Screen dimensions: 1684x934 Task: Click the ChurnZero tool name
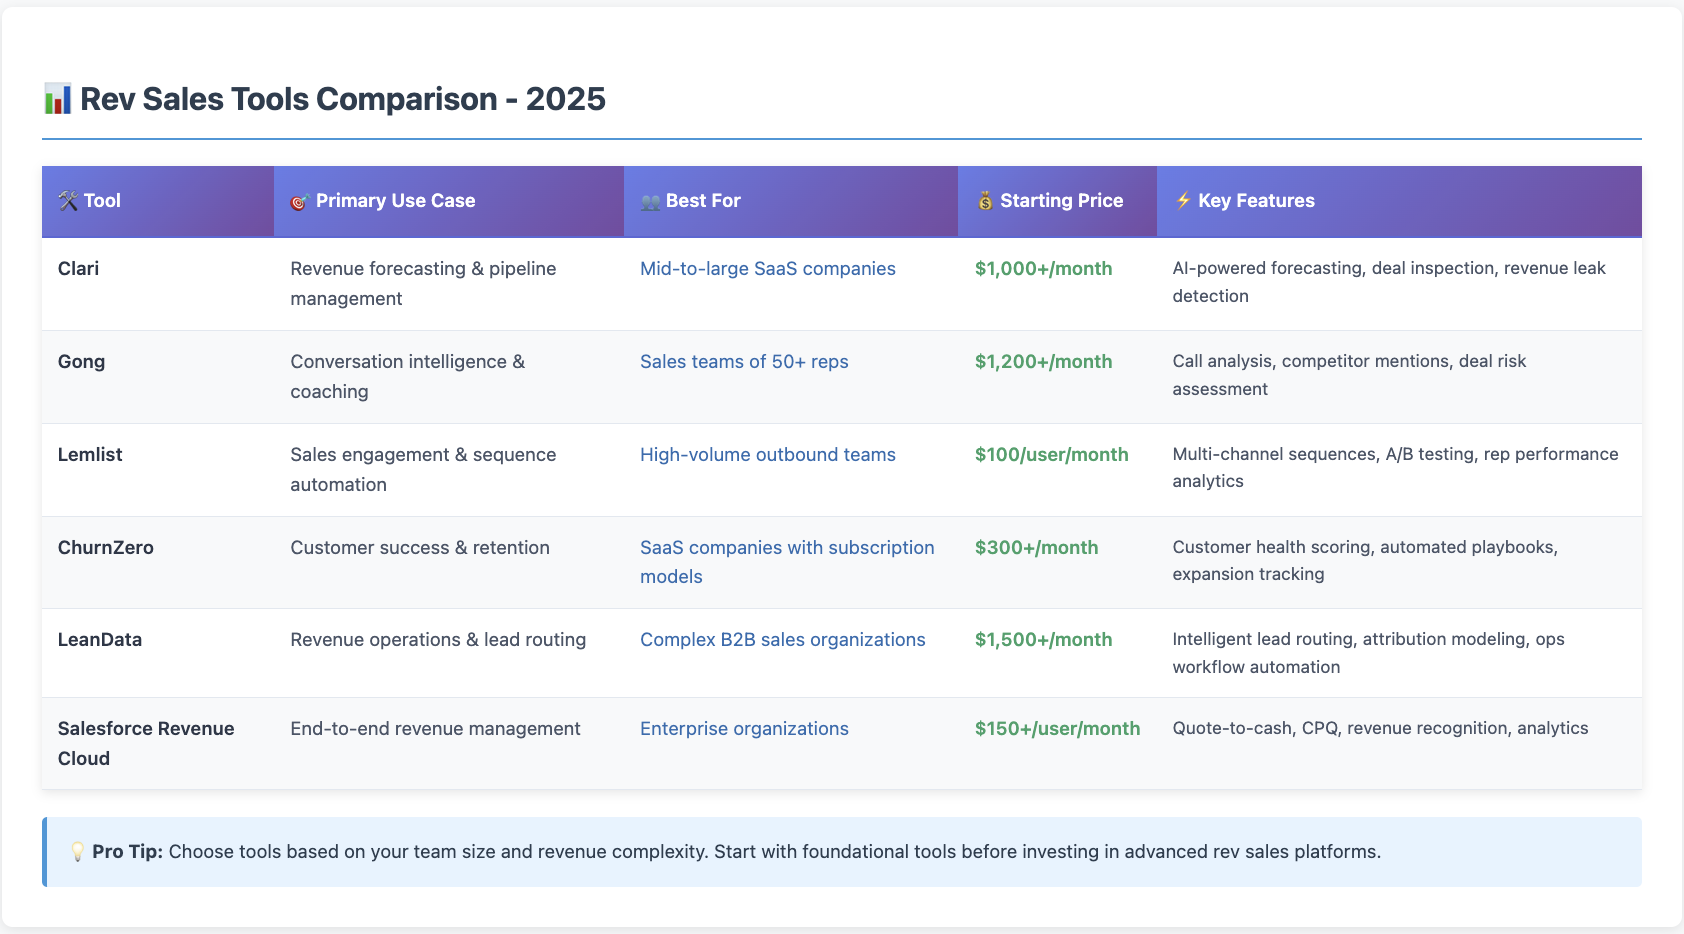coord(106,548)
